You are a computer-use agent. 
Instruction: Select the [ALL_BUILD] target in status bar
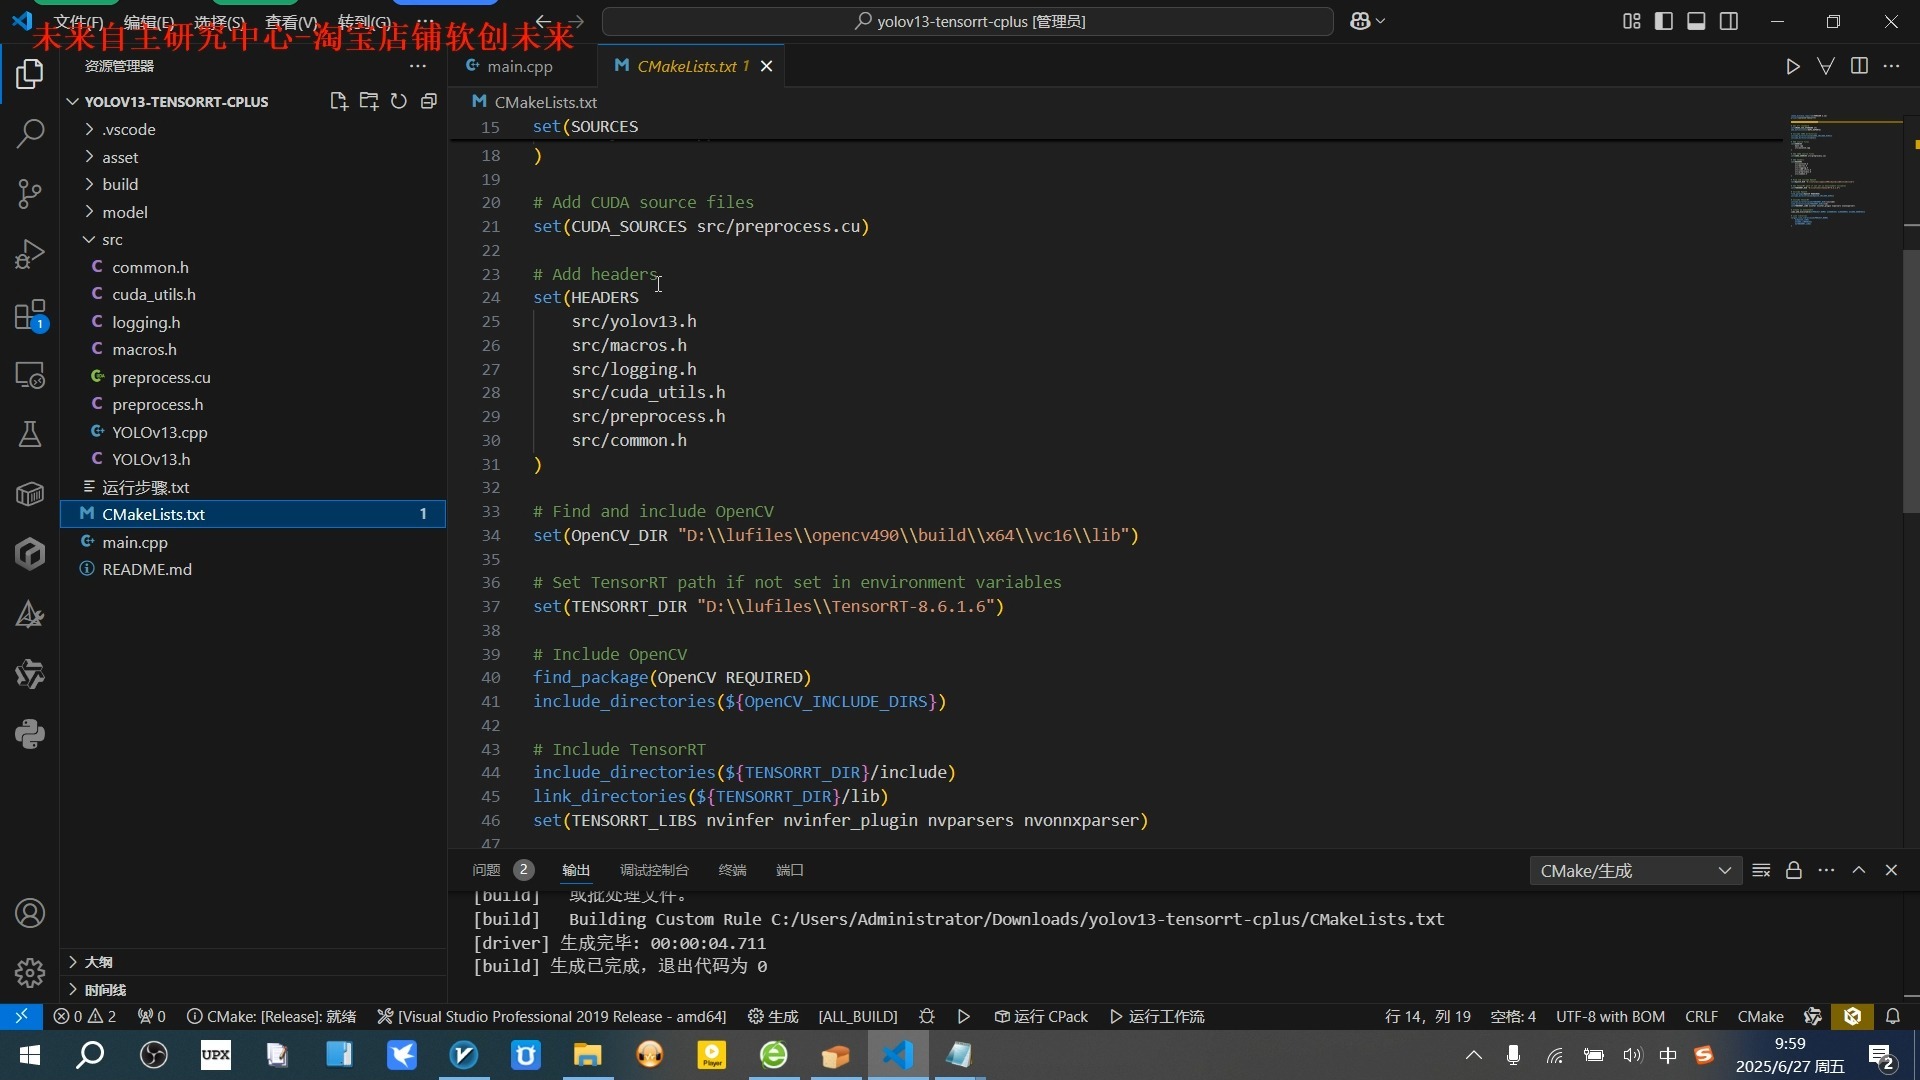(x=857, y=1016)
